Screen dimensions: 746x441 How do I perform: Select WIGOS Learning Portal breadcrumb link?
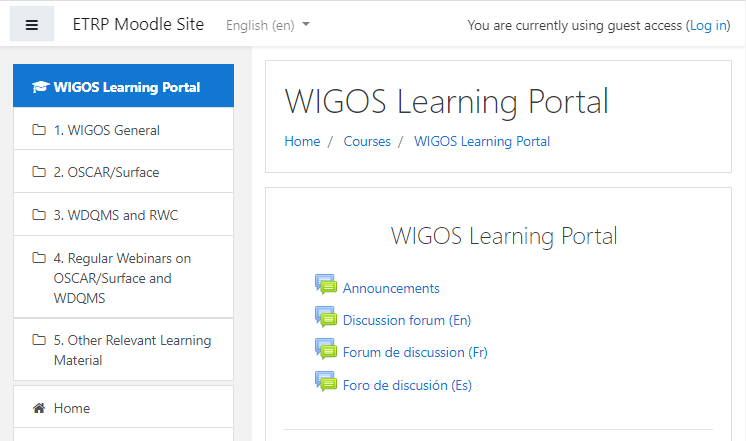point(482,141)
